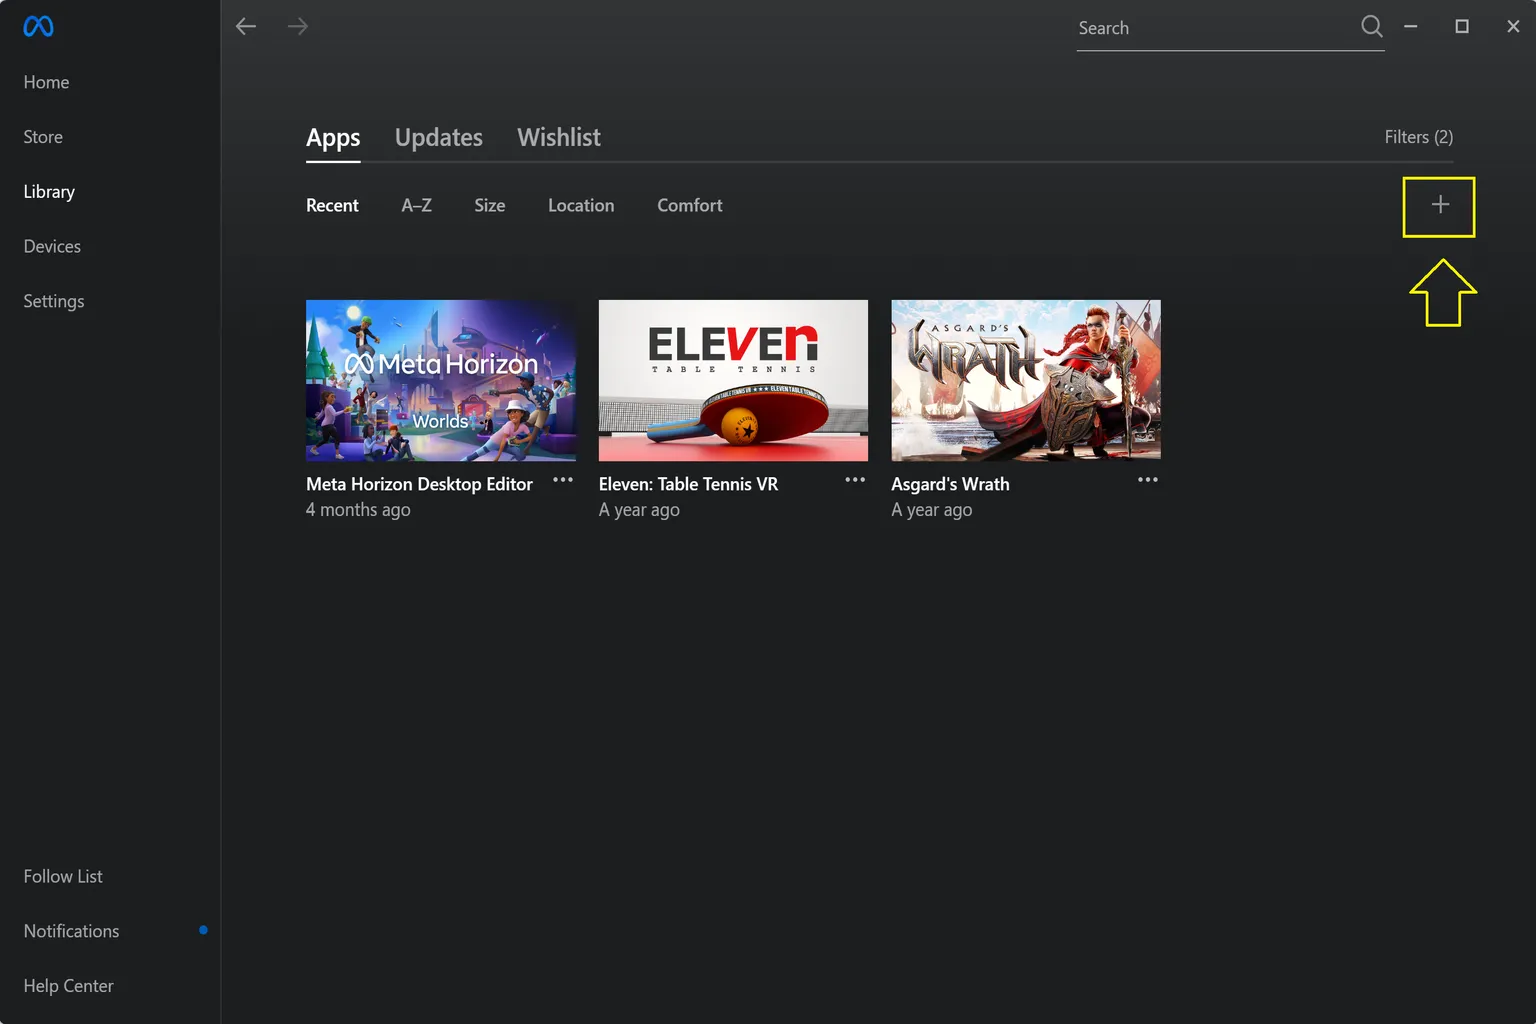
Task: Click 'A year ago' under Eleven
Action: click(639, 510)
